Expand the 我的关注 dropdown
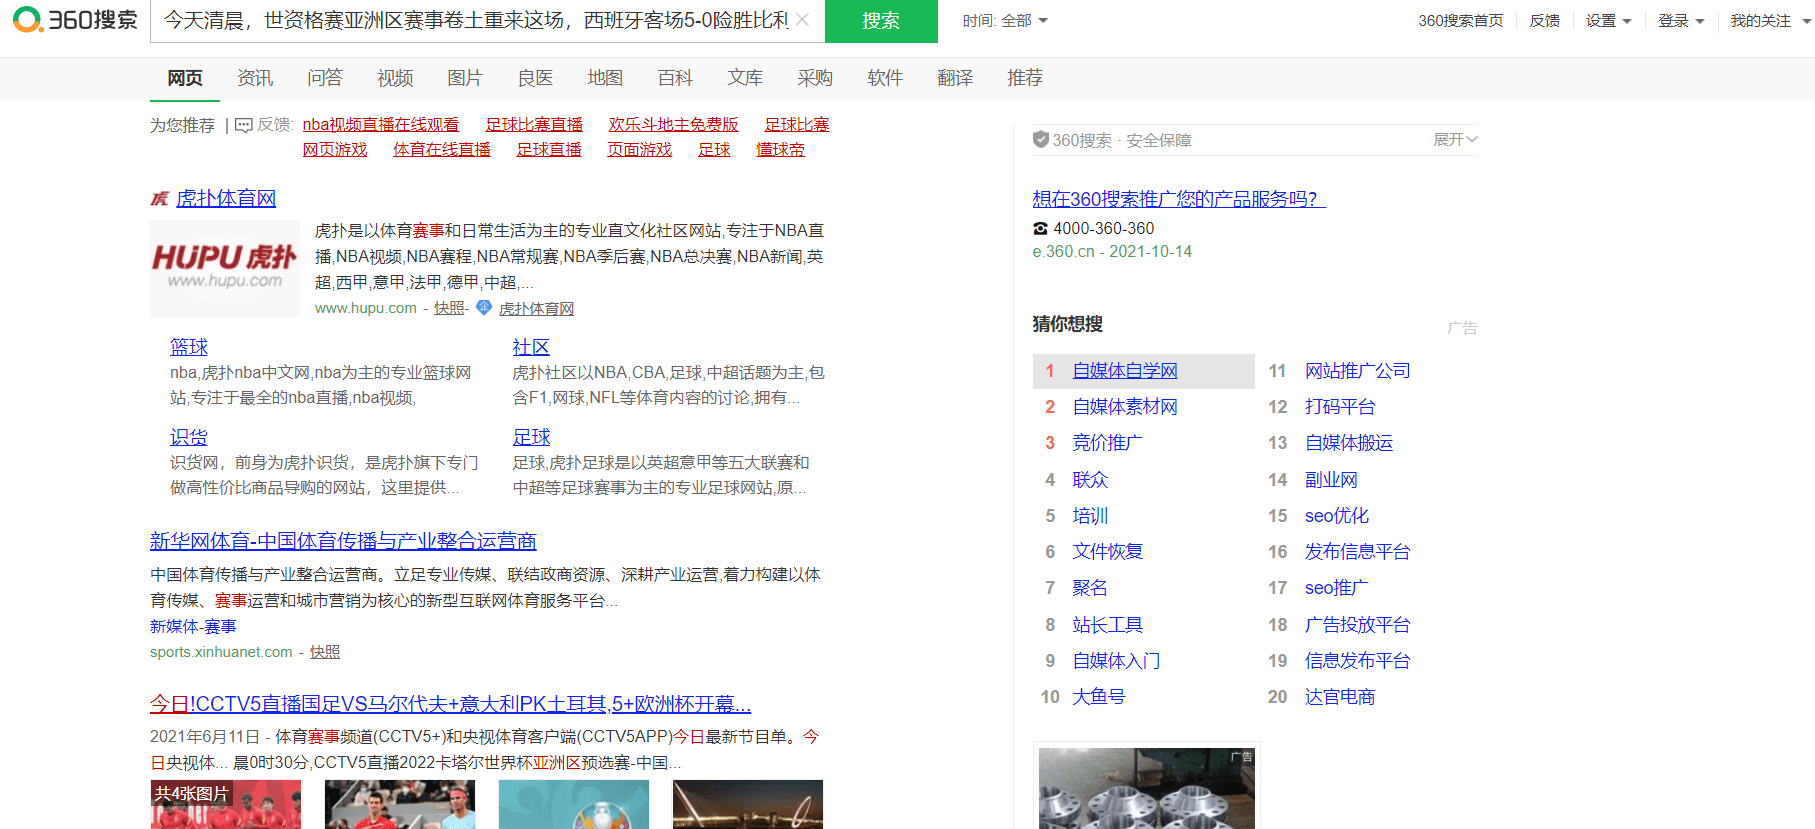Viewport: 1815px width, 829px height. pos(1770,20)
